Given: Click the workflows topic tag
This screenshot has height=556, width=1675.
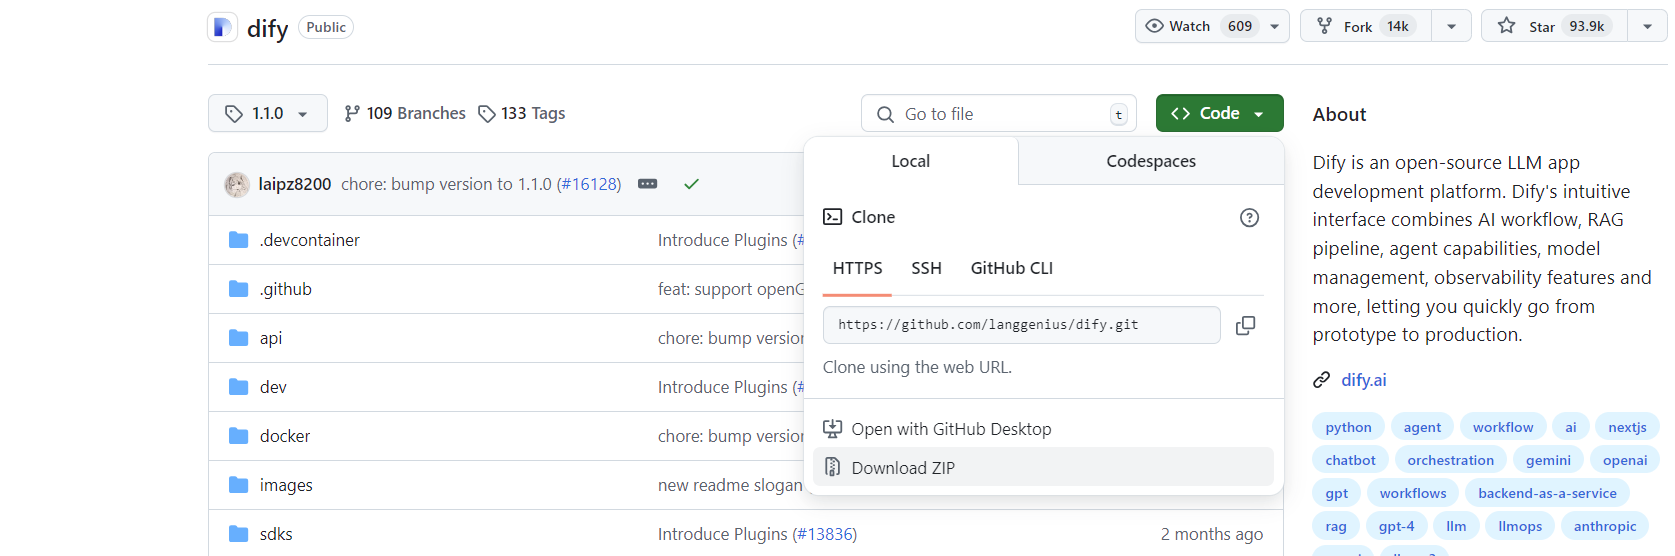Looking at the screenshot, I should pyautogui.click(x=1413, y=493).
